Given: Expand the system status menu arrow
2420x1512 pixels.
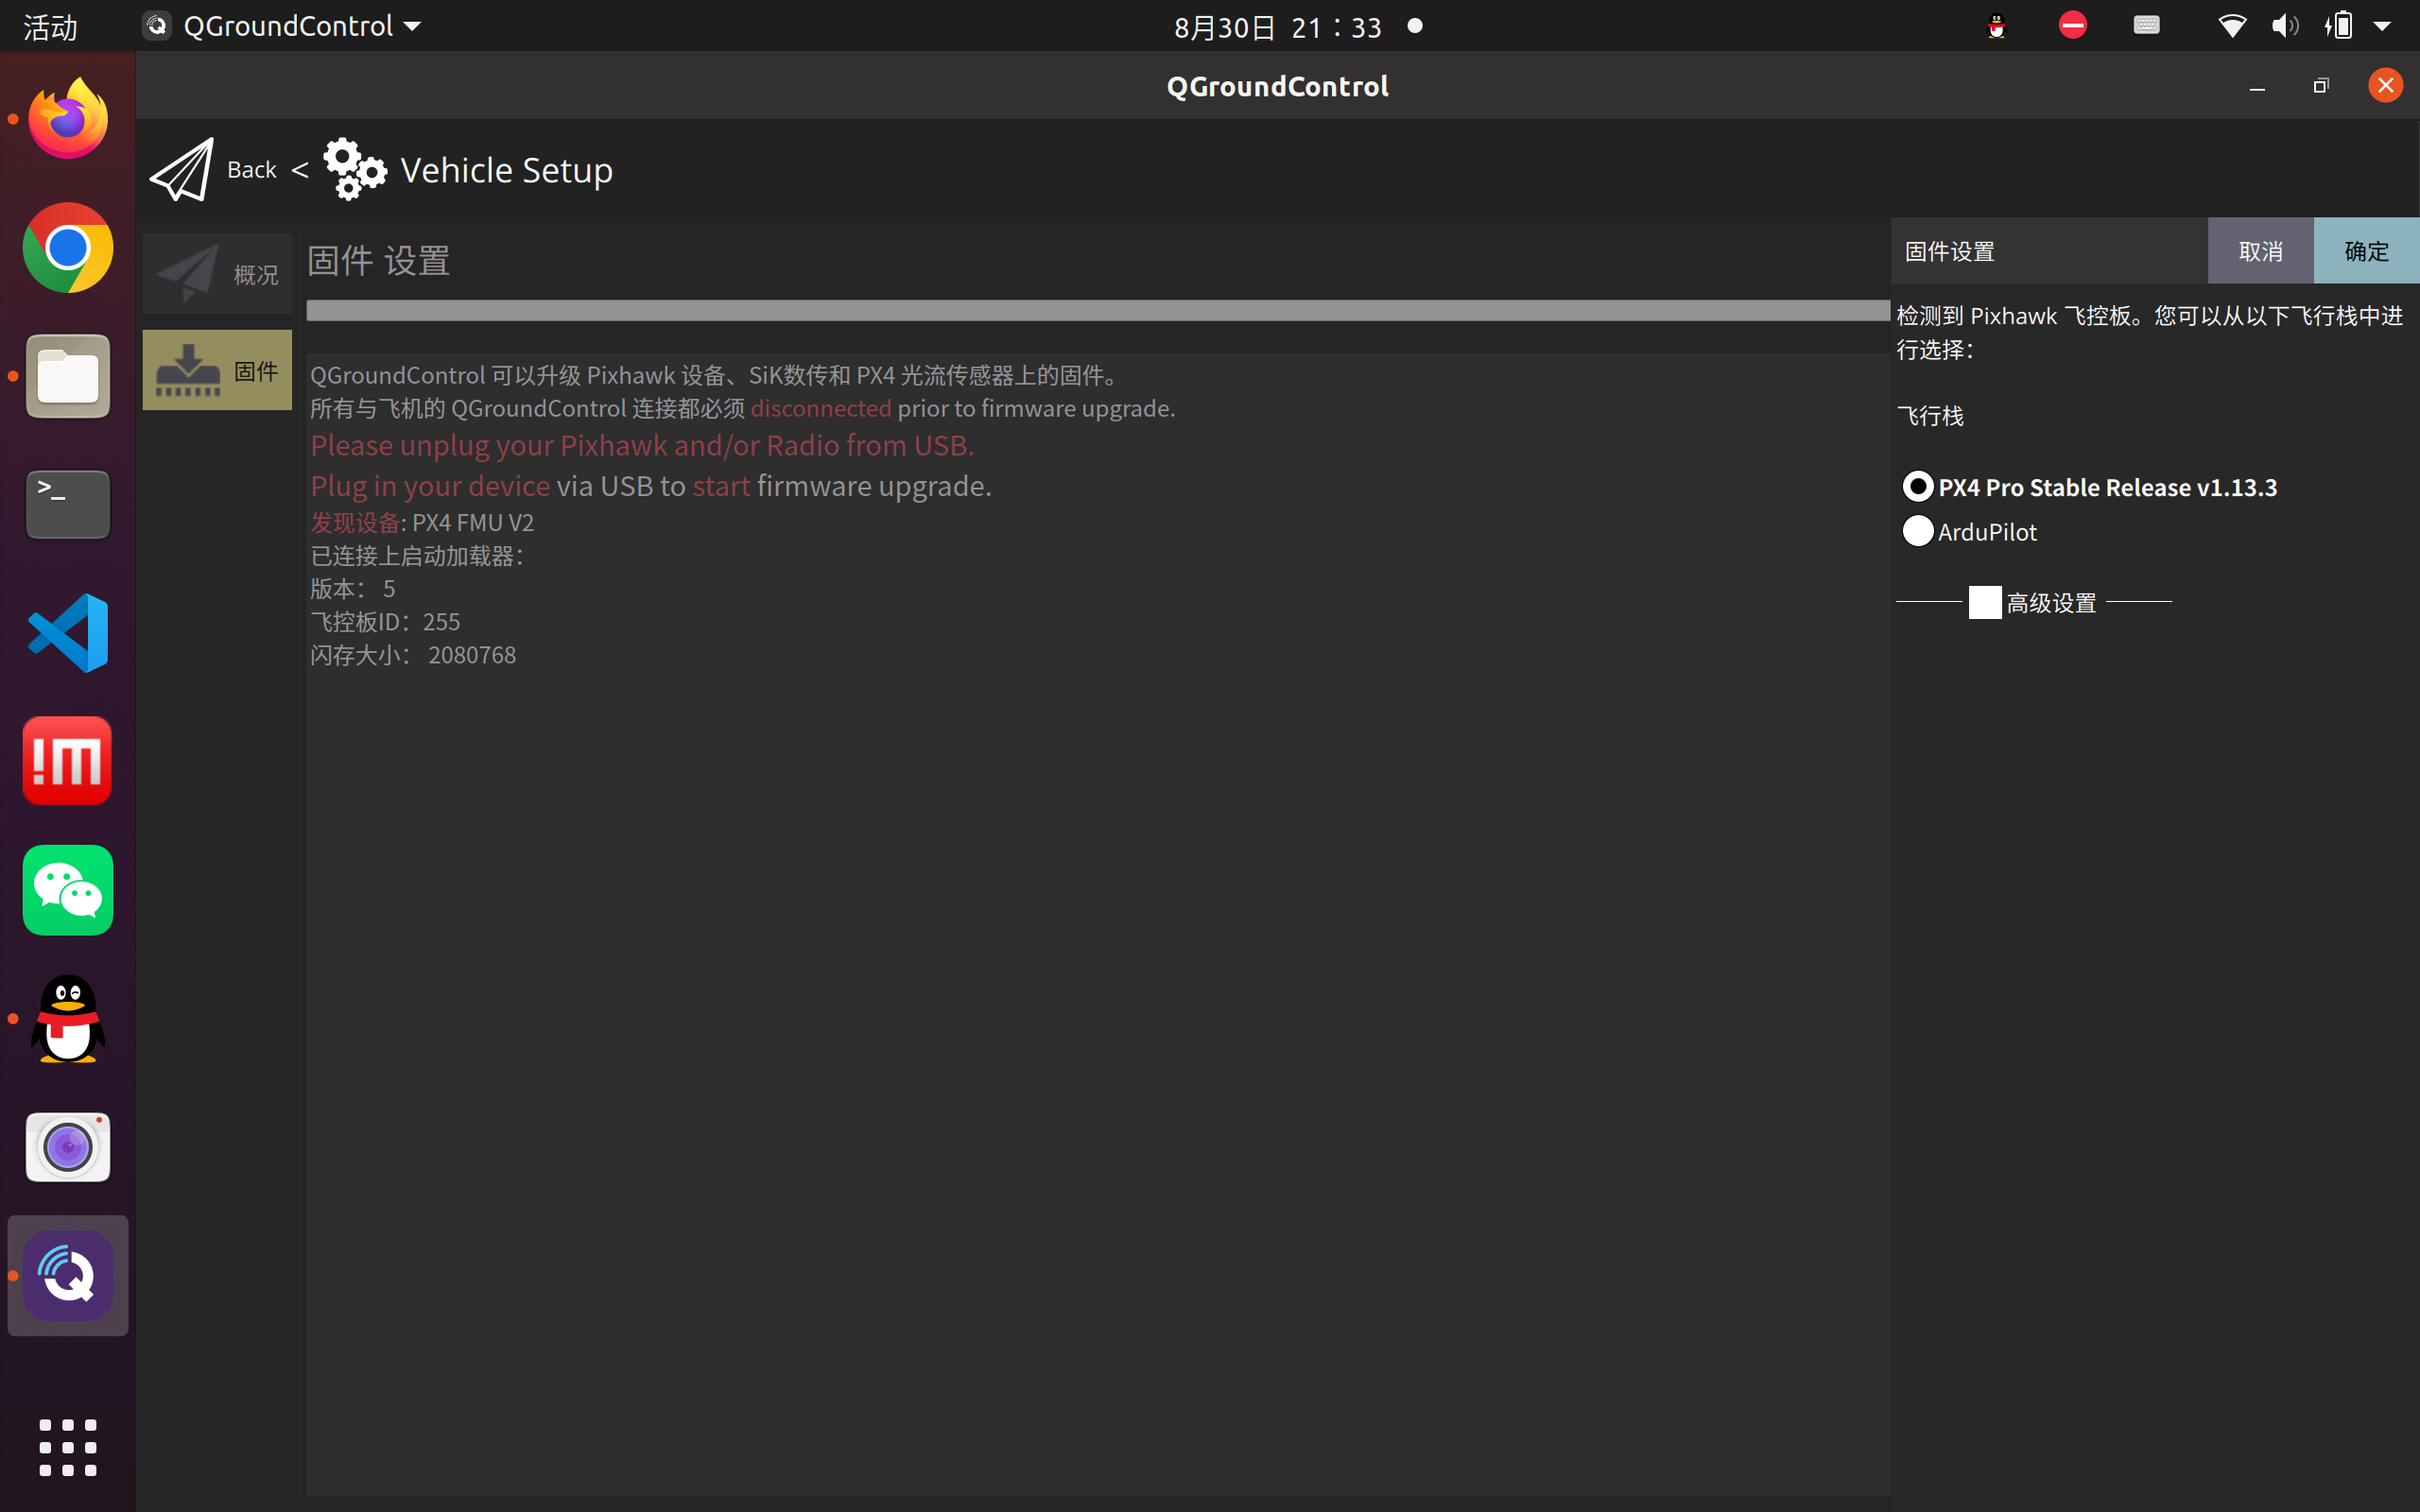Looking at the screenshot, I should click(x=2383, y=26).
